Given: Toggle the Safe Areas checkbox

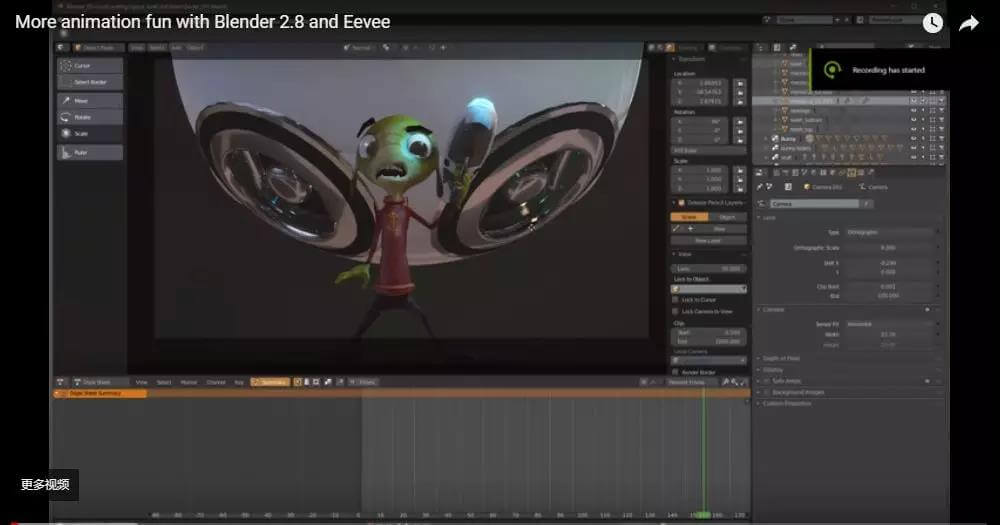Looking at the screenshot, I should [767, 381].
